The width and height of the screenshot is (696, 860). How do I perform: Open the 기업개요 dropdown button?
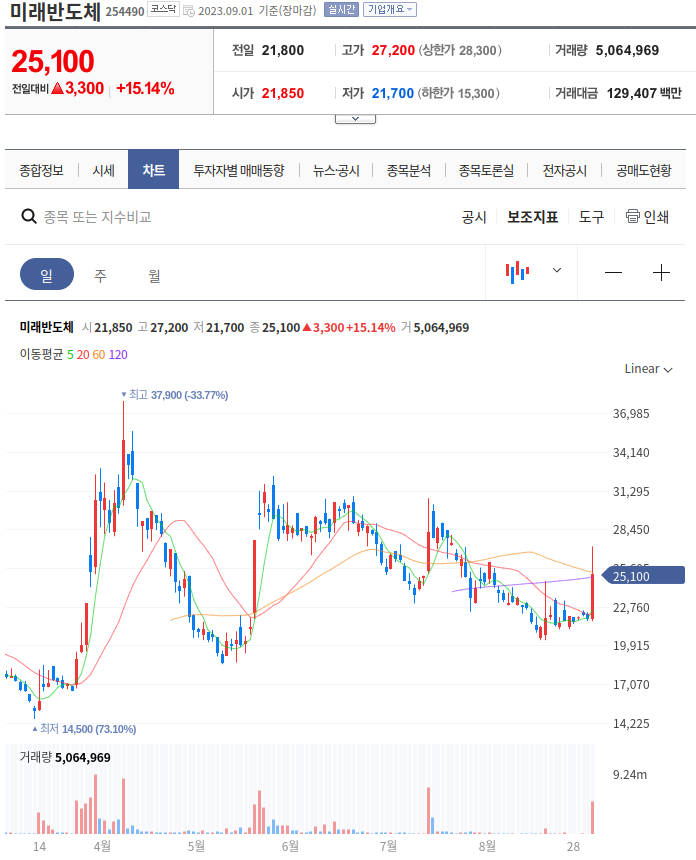coord(390,9)
